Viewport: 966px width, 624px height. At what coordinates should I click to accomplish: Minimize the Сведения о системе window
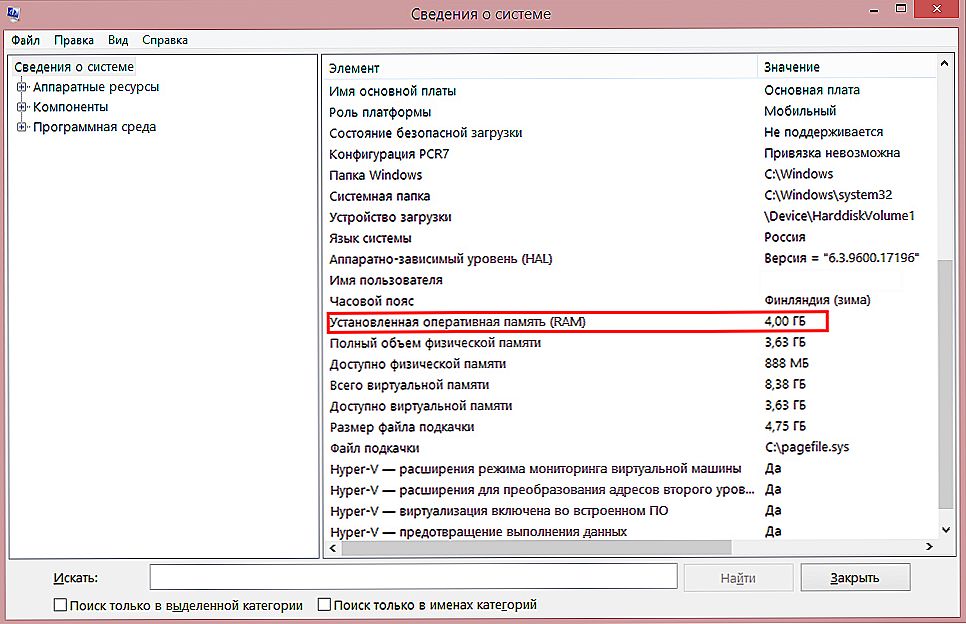[x=874, y=10]
